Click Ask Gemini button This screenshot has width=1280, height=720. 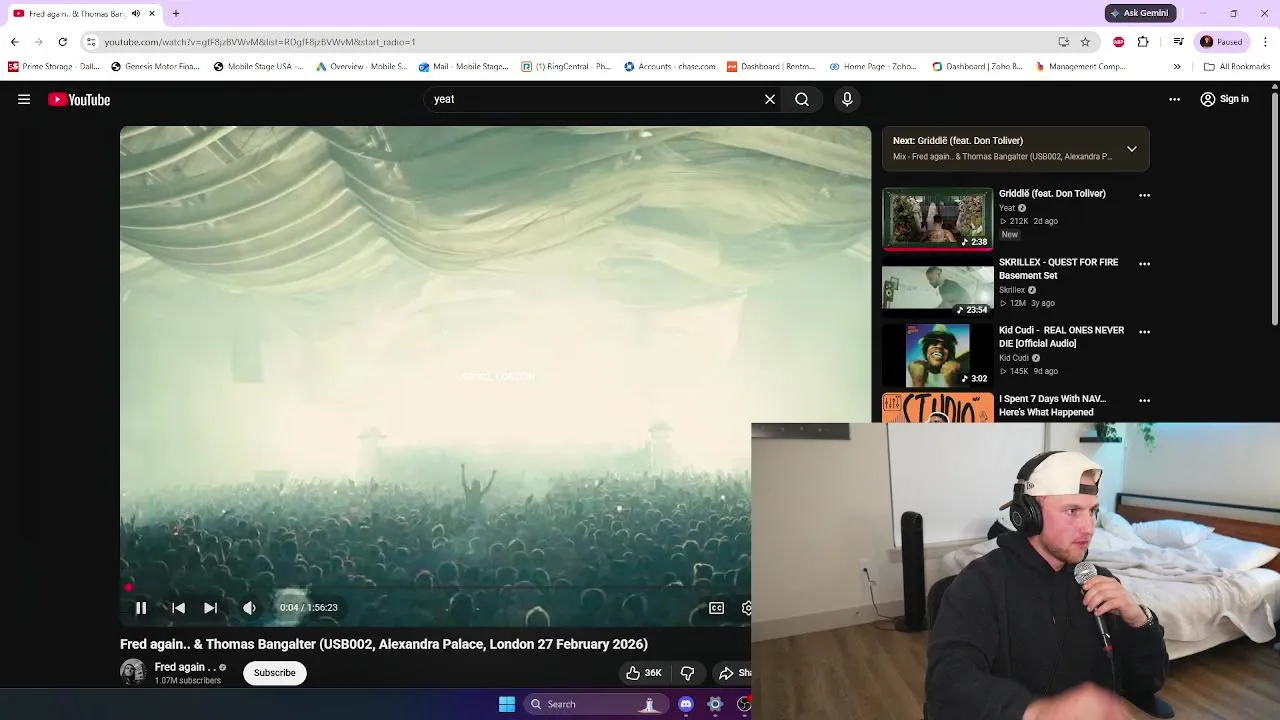tap(1138, 13)
